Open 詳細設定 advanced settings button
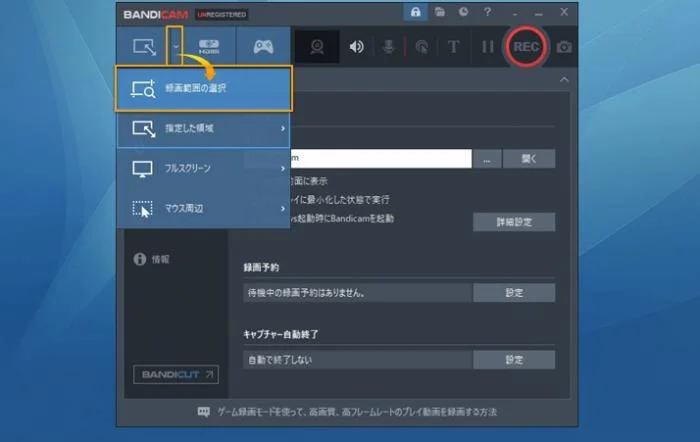700x442 pixels. [514, 222]
